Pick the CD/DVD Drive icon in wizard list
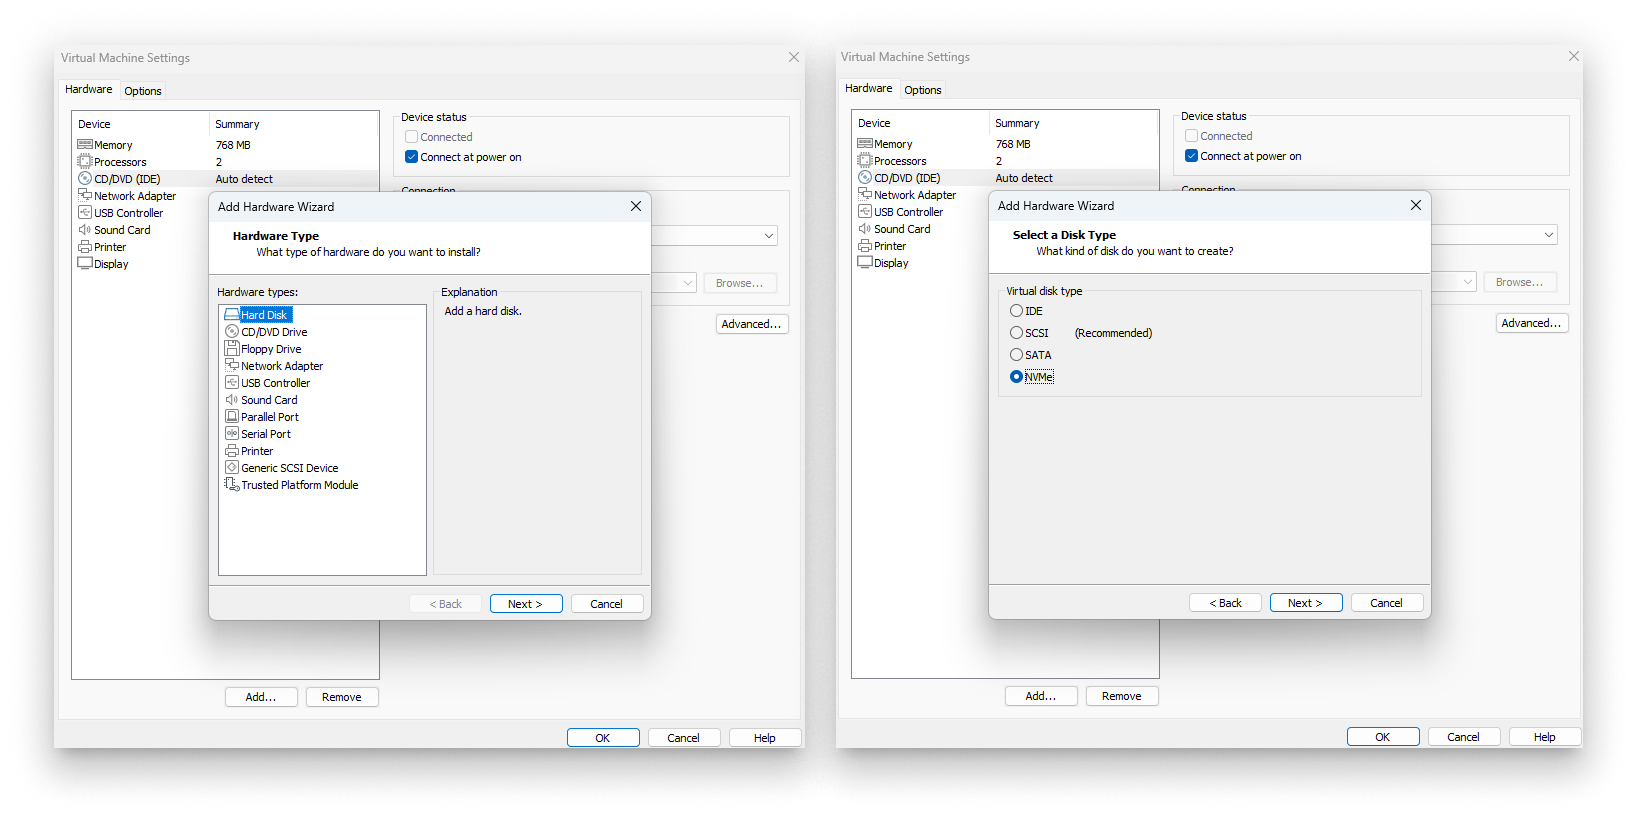This screenshot has width=1637, height=813. 232,331
